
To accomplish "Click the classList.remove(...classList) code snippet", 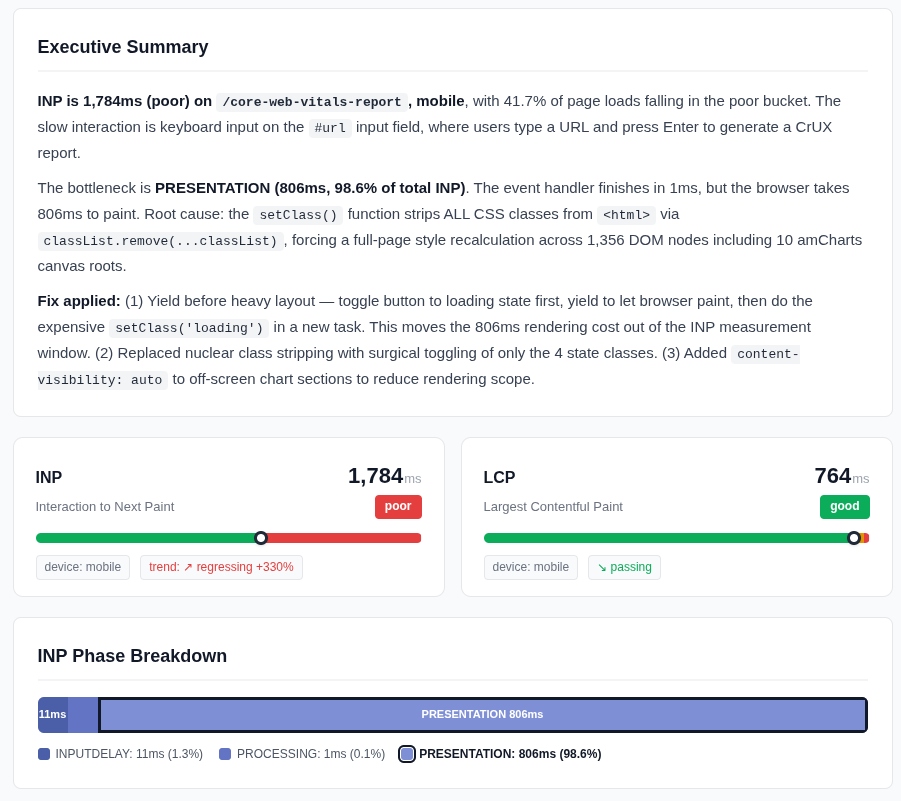I will click(160, 241).
